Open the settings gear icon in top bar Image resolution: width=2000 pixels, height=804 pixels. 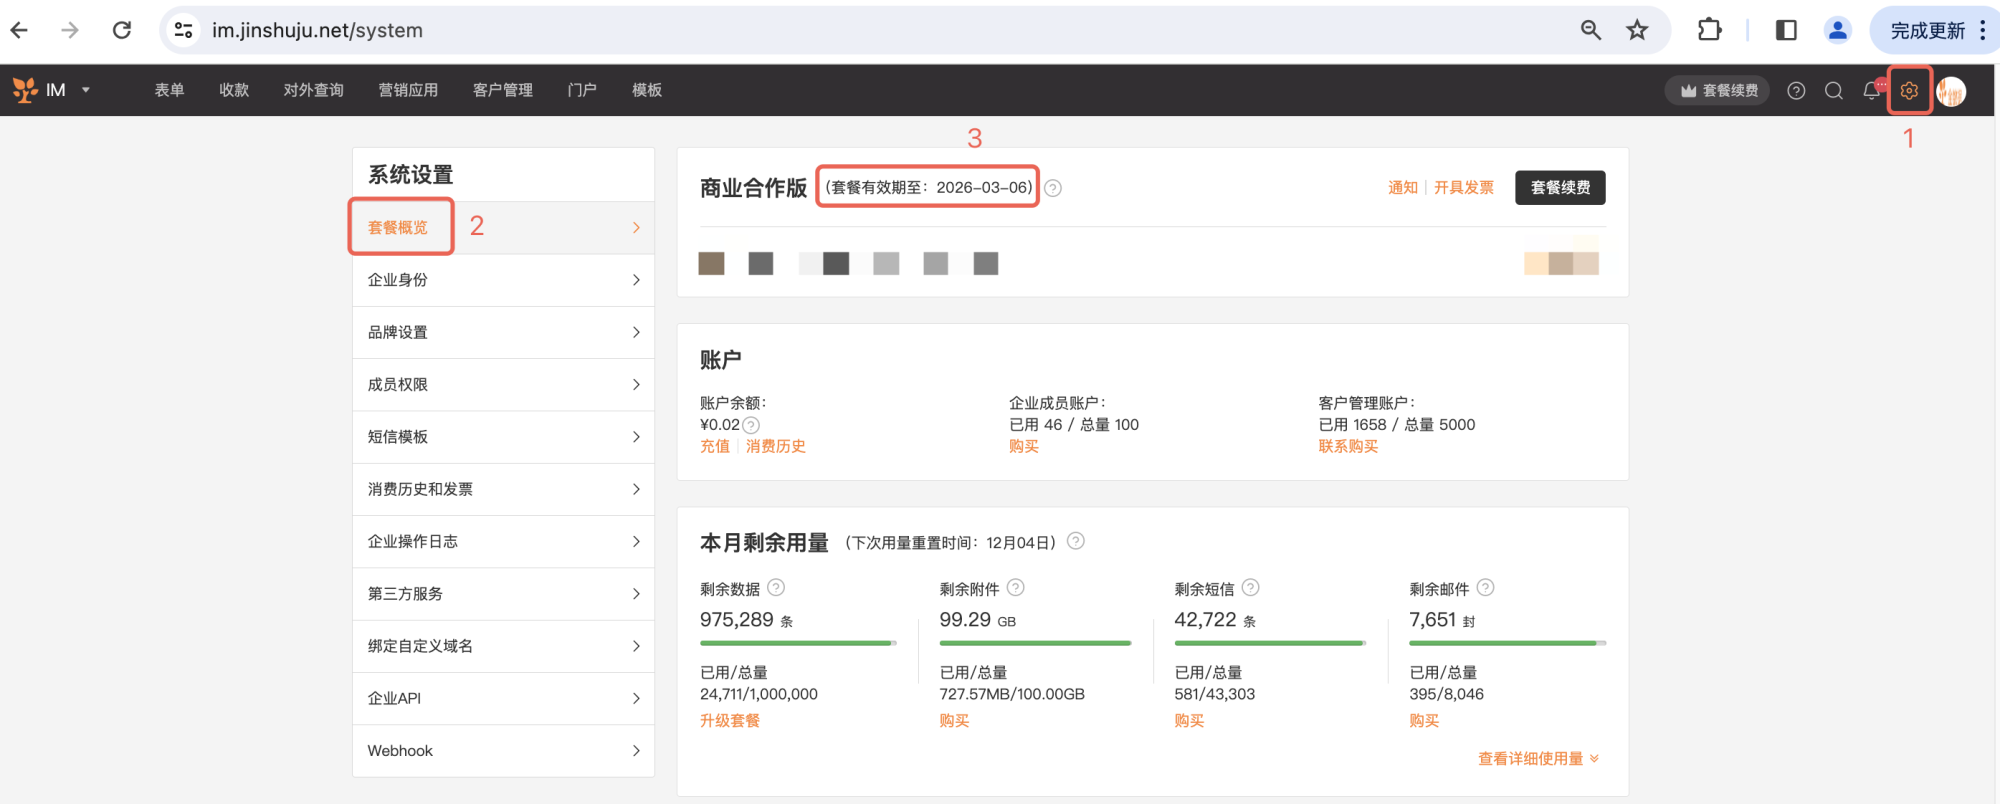(1909, 91)
